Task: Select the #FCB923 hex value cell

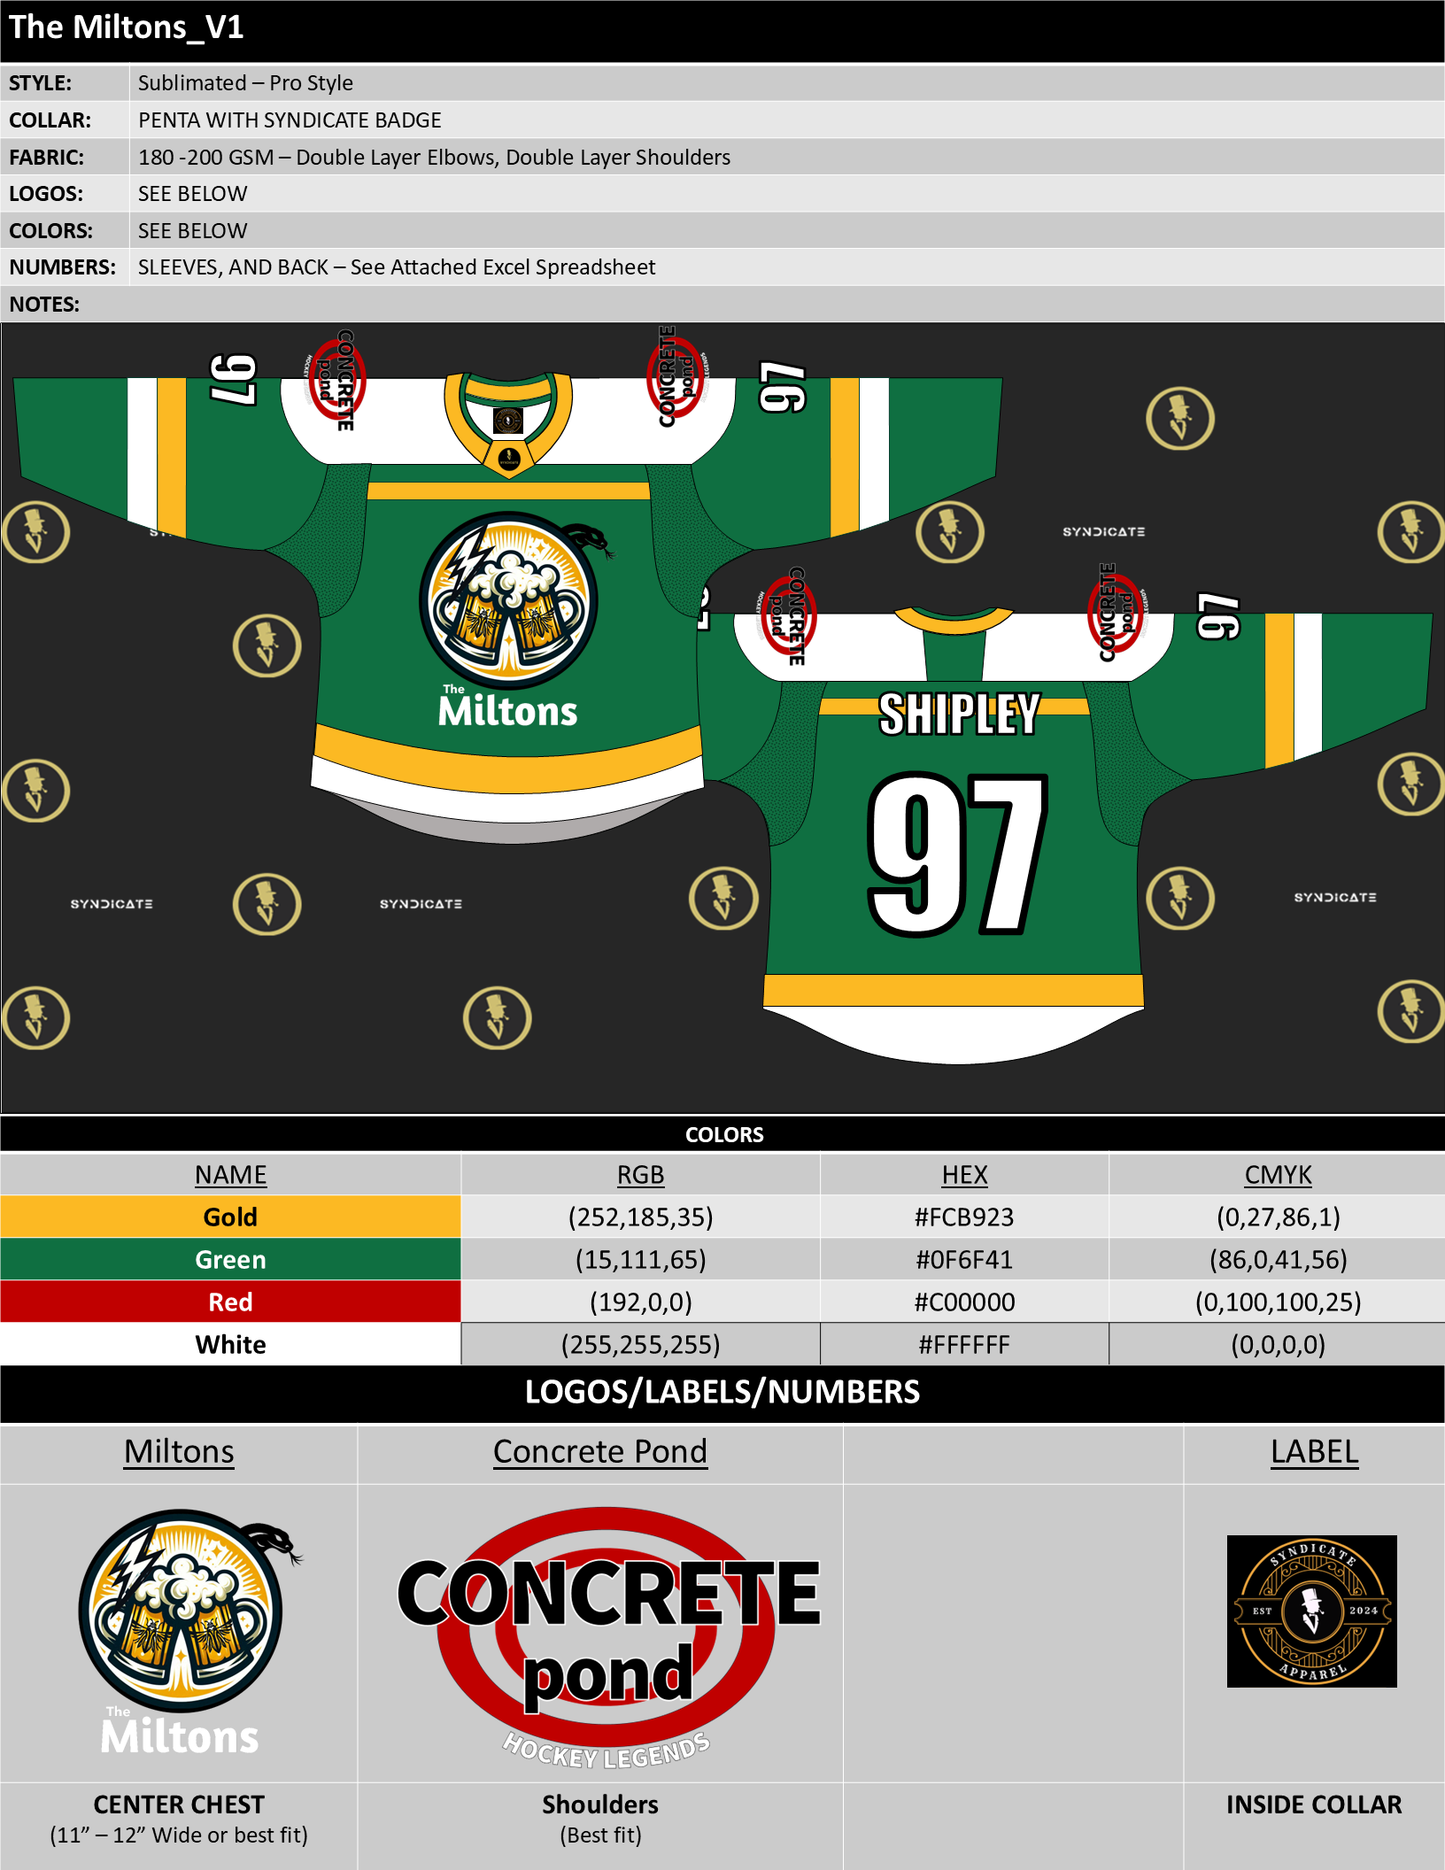Action: click(x=964, y=1217)
